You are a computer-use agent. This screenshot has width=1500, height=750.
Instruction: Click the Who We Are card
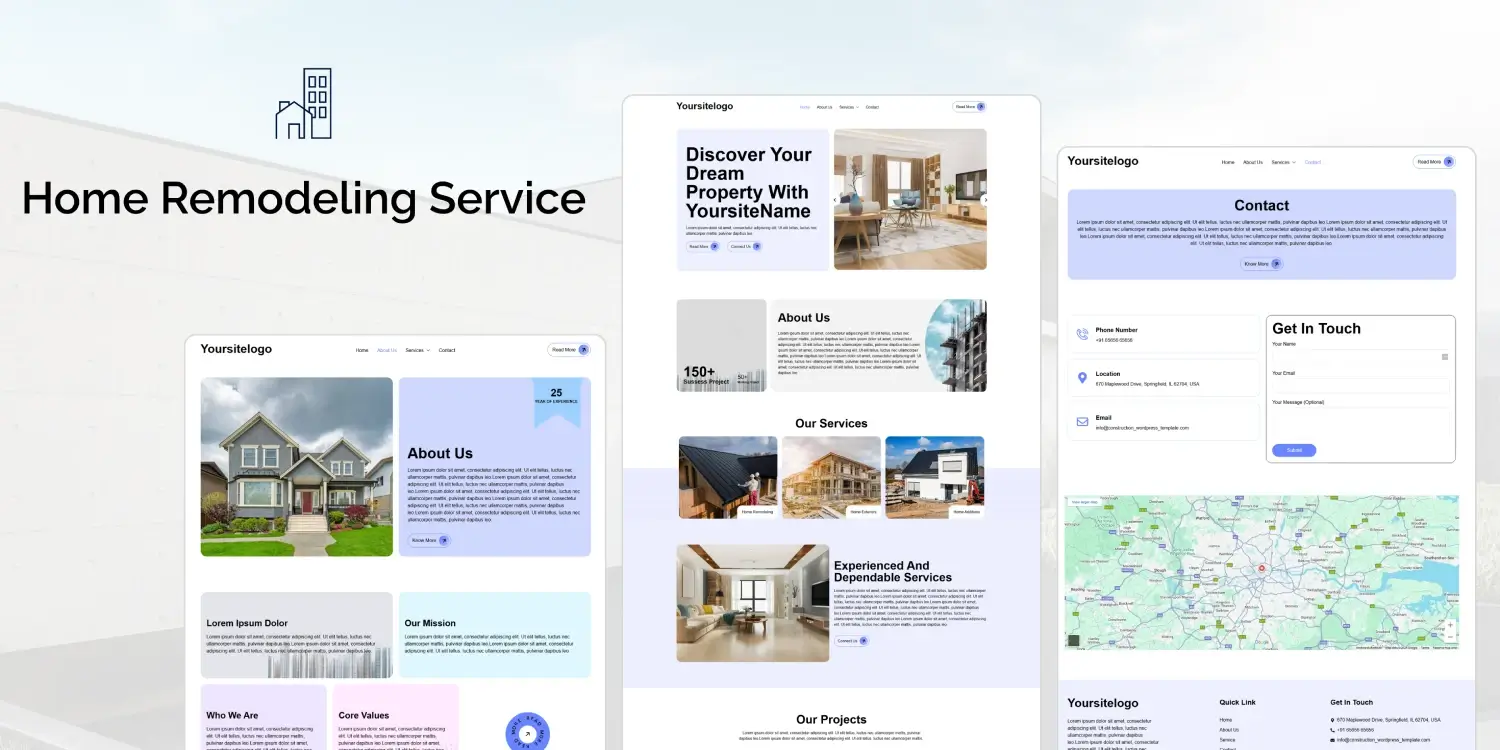pos(264,717)
